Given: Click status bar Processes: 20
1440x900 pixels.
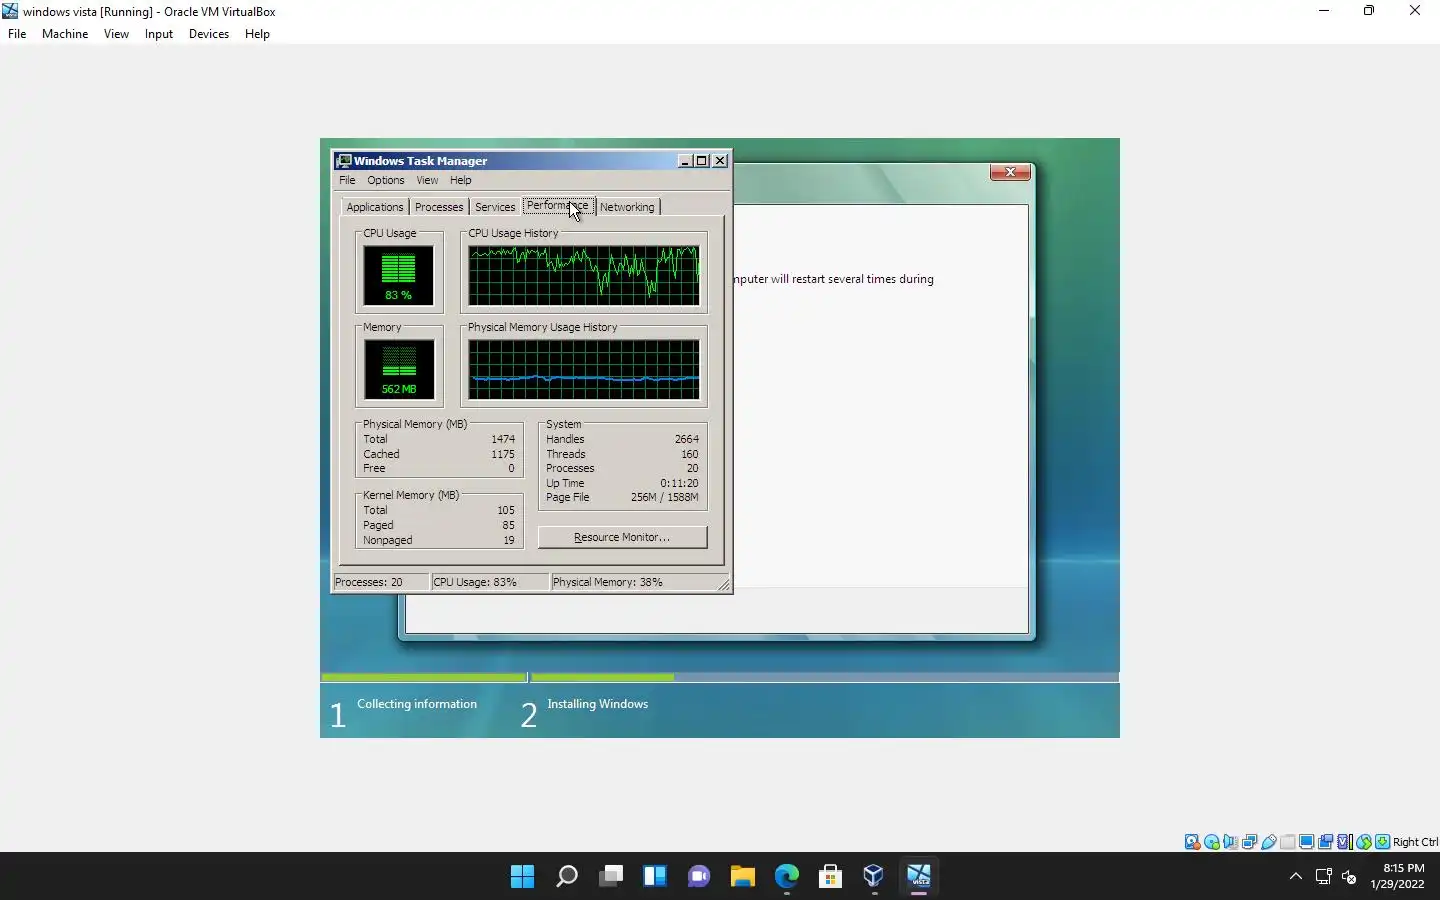Looking at the screenshot, I should 381,582.
